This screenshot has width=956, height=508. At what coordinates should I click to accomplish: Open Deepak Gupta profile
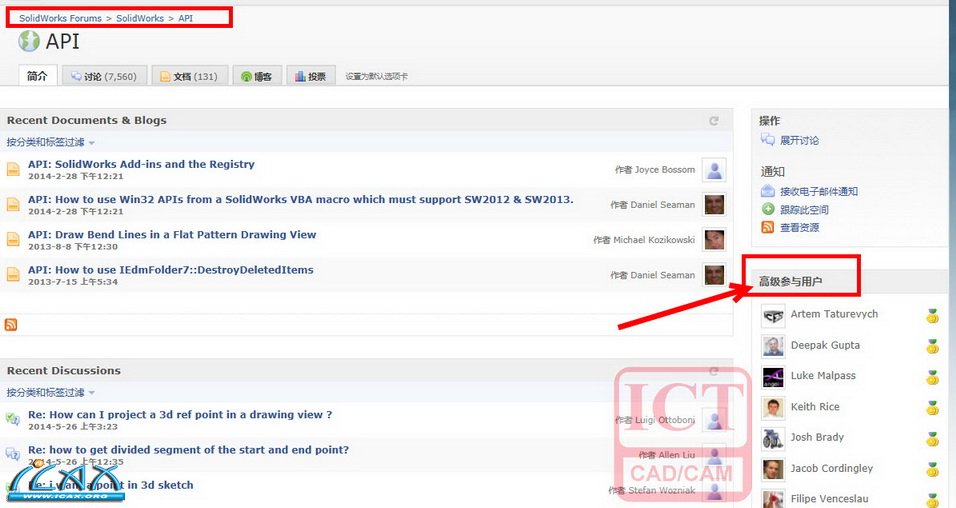(x=825, y=345)
